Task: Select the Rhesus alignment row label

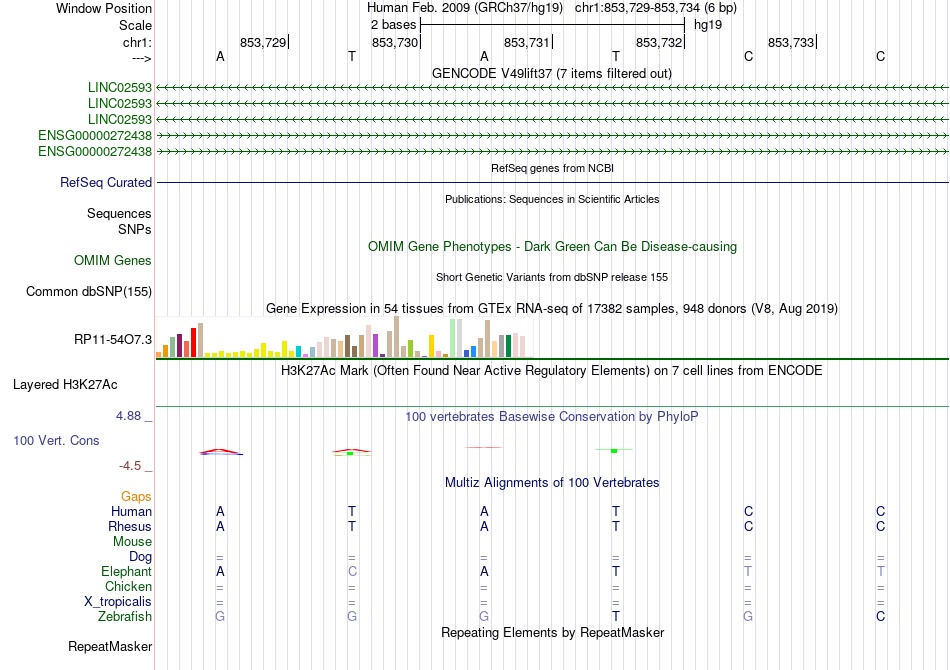Action: 130,526
